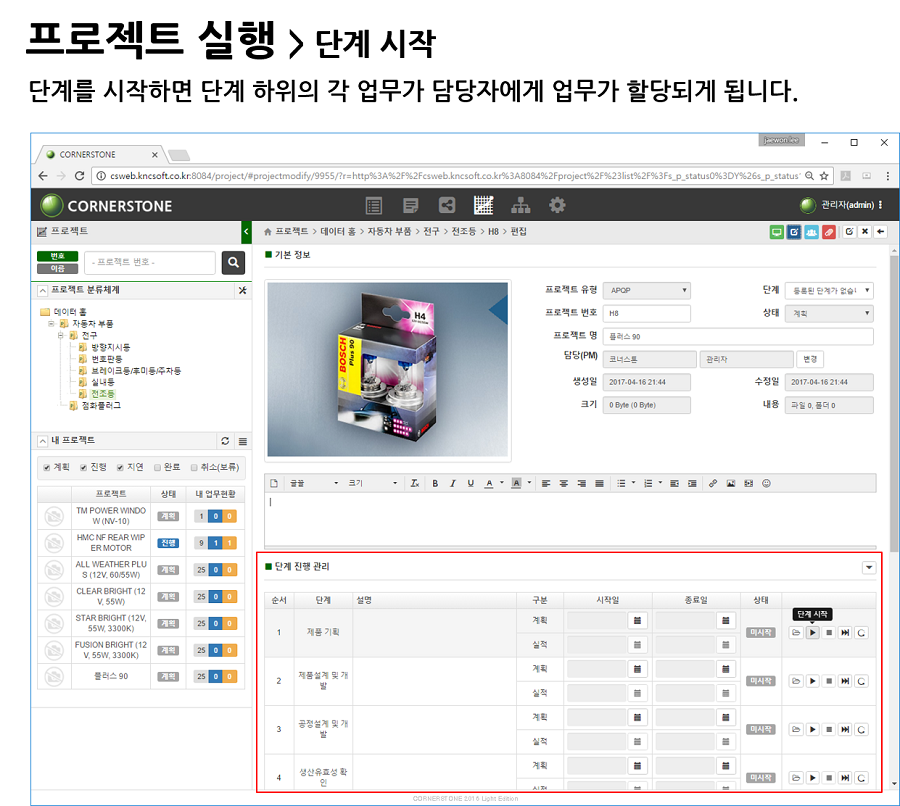
Task: Click the 변경 button next to 담당(PM)
Action: tap(810, 359)
